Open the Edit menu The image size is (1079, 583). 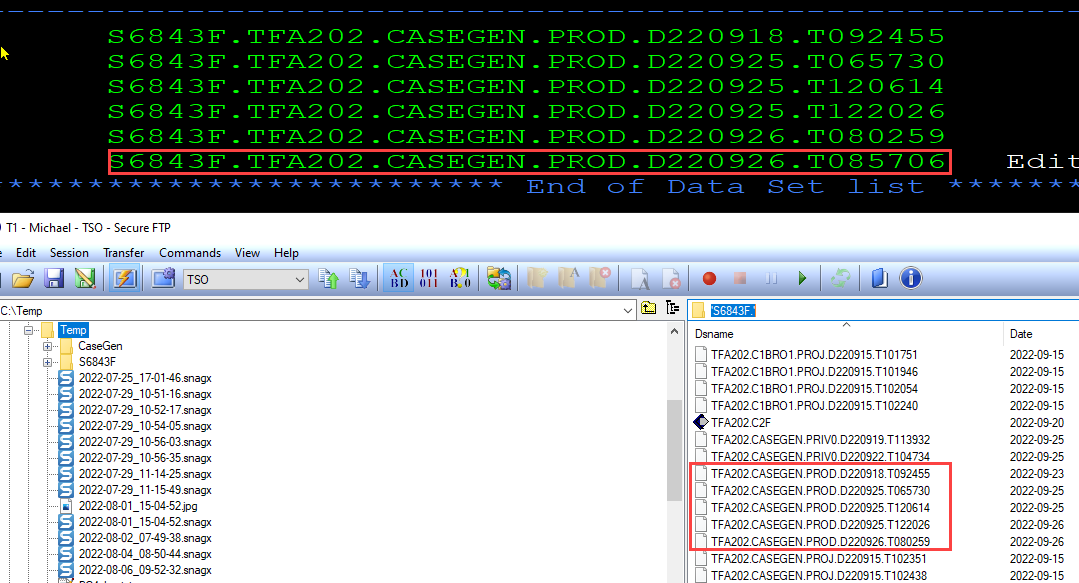pyautogui.click(x=26, y=253)
